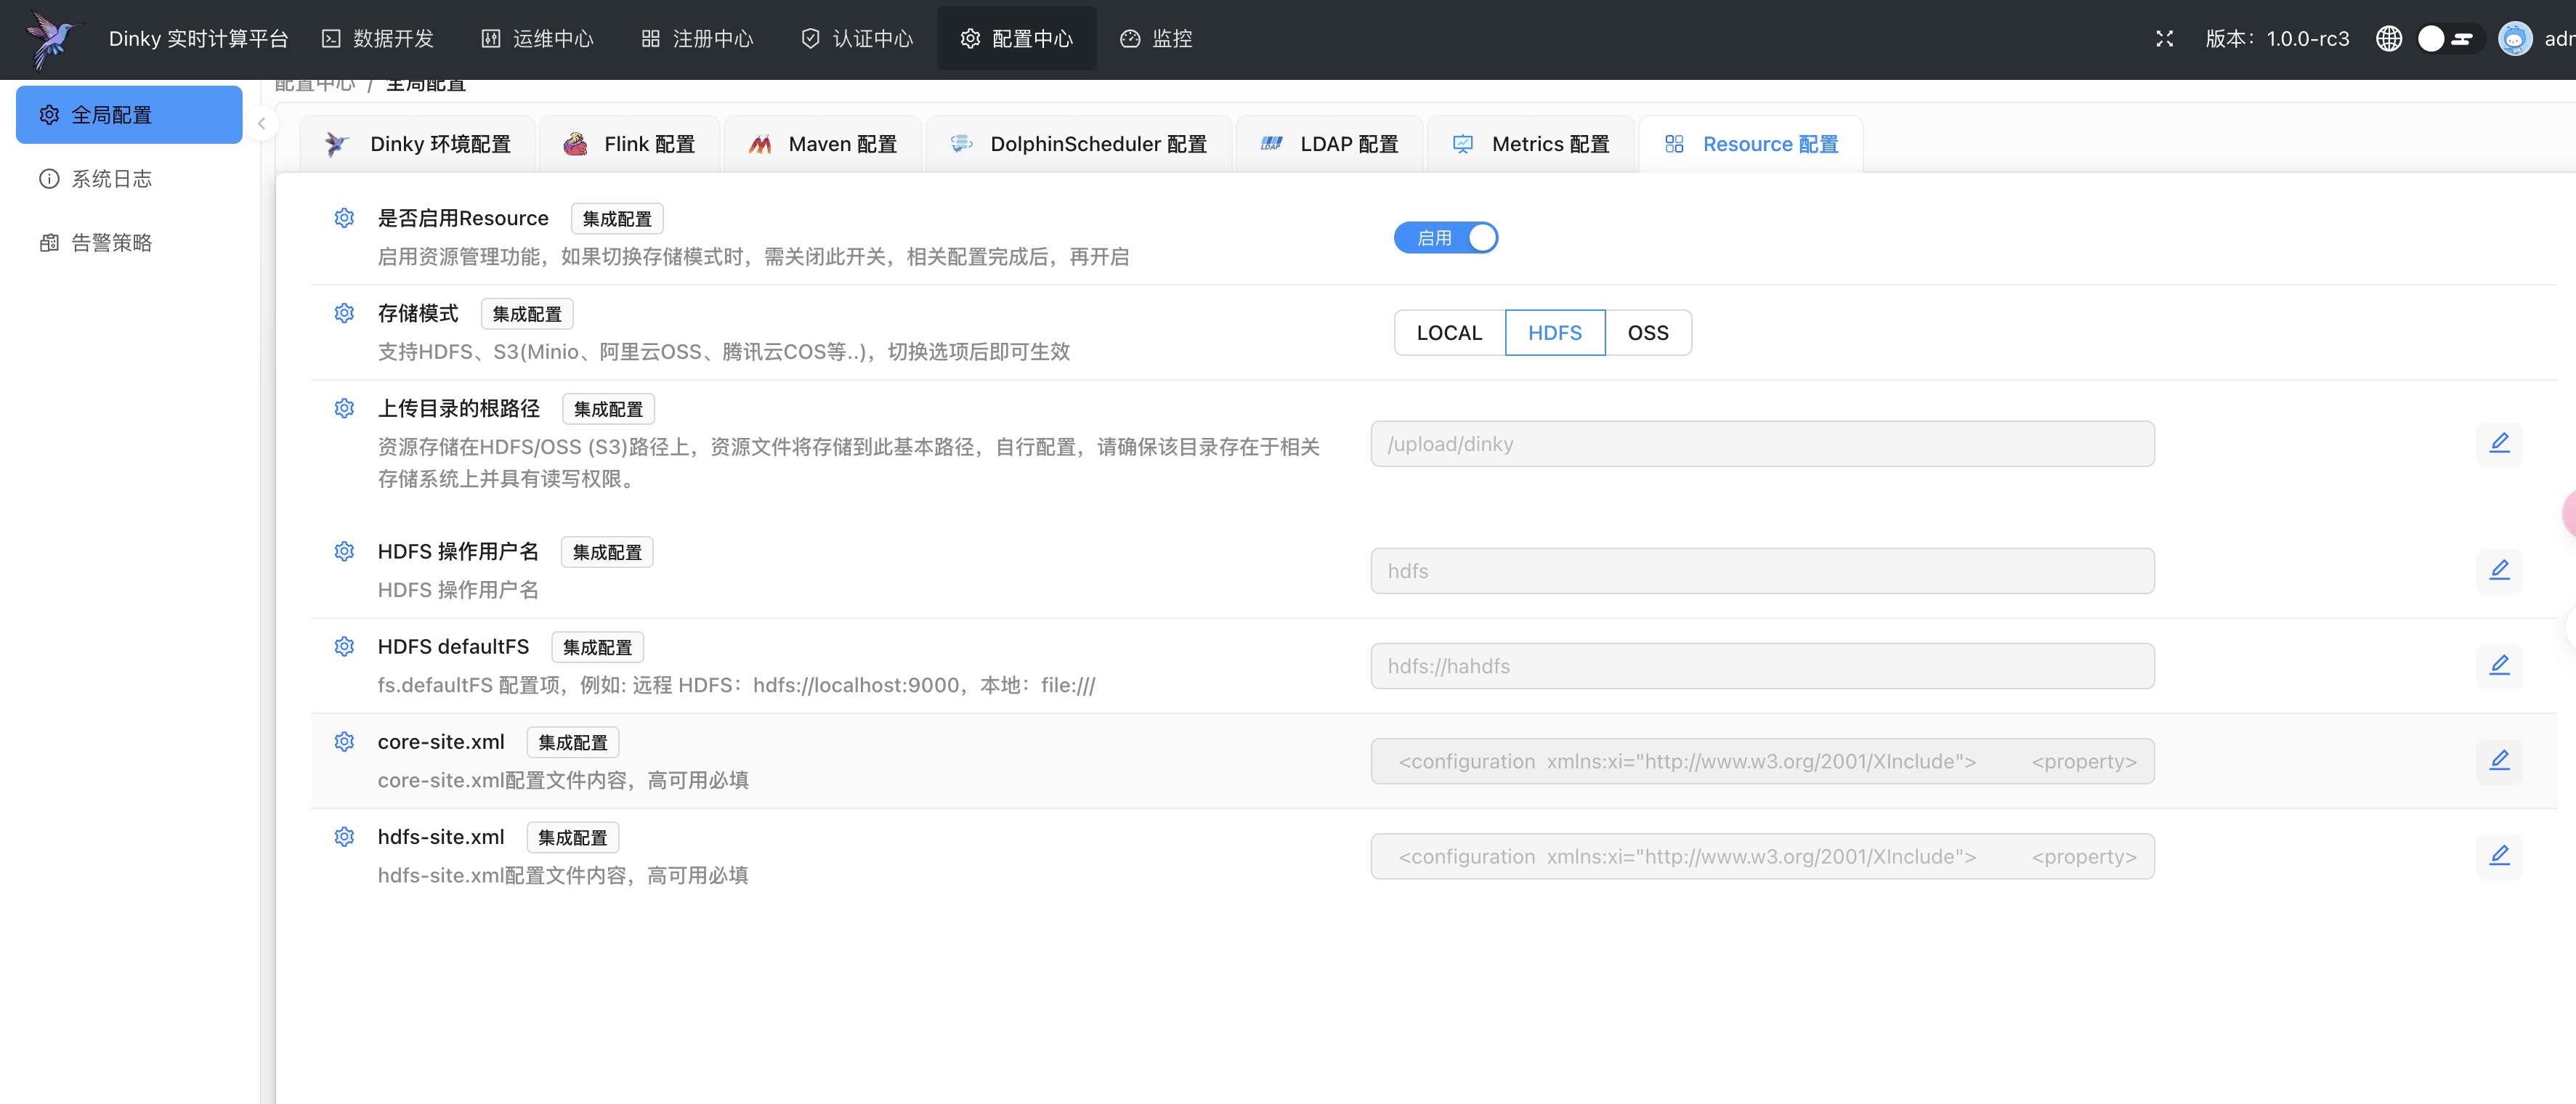Viewport: 2576px width, 1104px height.
Task: Toggle the light/dark theme switch
Action: click(2449, 39)
